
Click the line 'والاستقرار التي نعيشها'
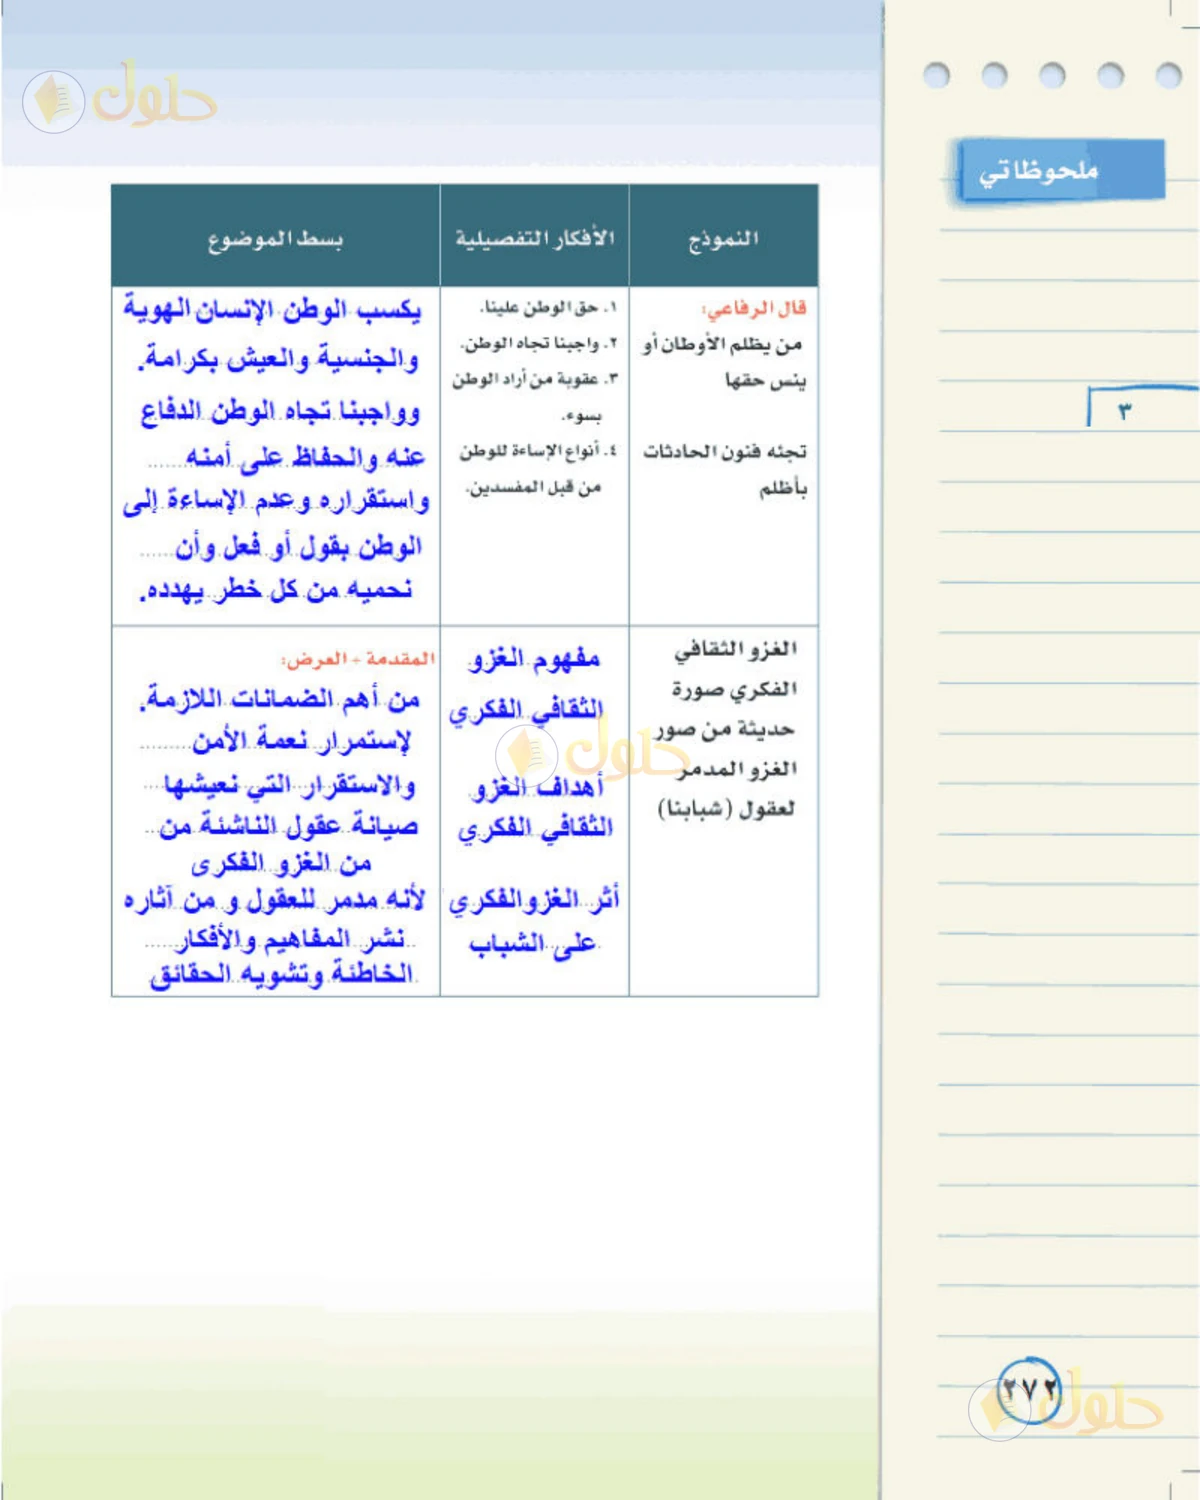click(290, 785)
